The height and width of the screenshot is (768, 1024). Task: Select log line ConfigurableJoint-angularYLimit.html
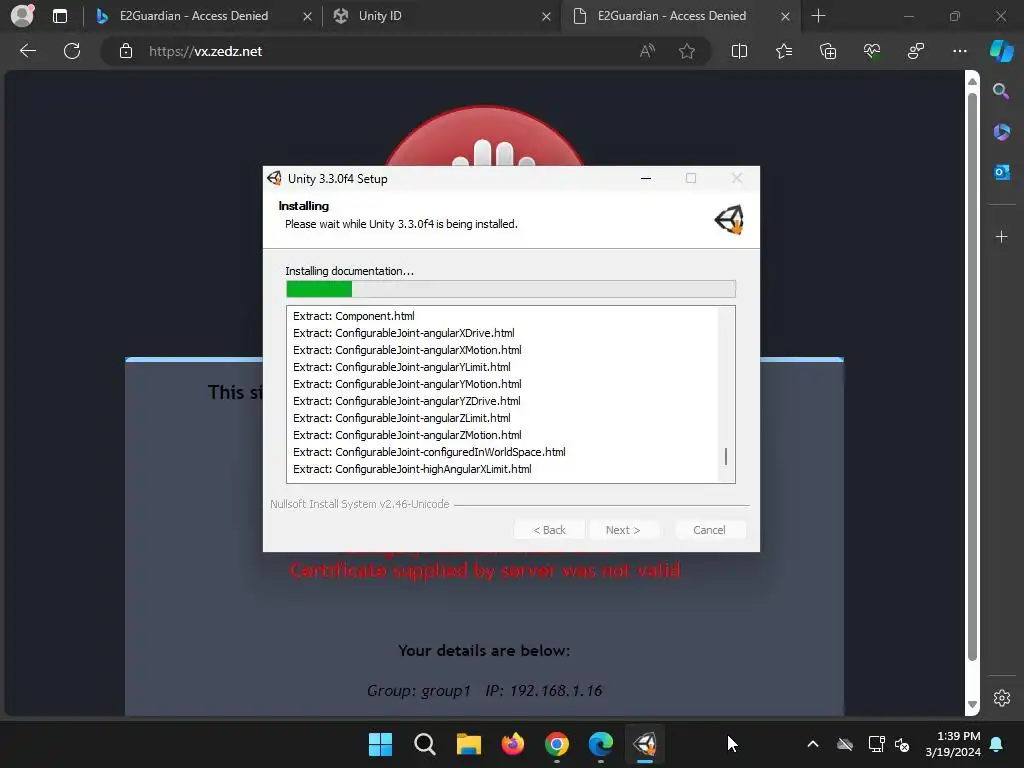pos(402,367)
